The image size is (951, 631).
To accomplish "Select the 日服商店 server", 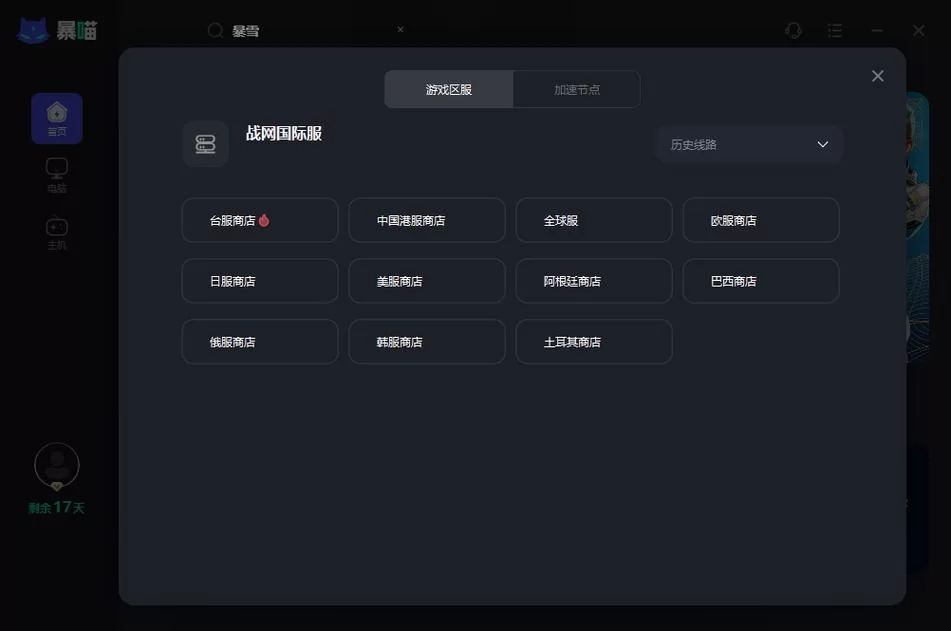I will click(x=260, y=281).
